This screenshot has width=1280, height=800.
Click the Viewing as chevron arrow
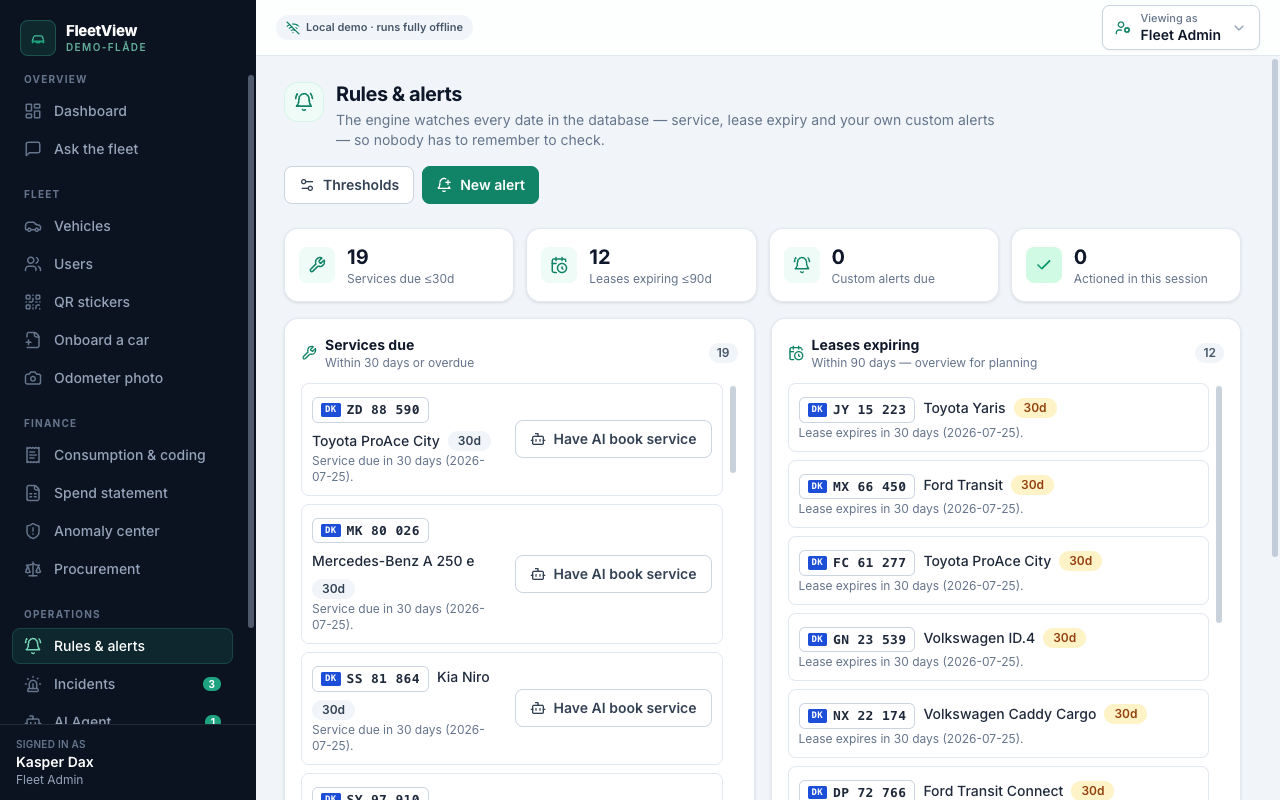(1239, 28)
